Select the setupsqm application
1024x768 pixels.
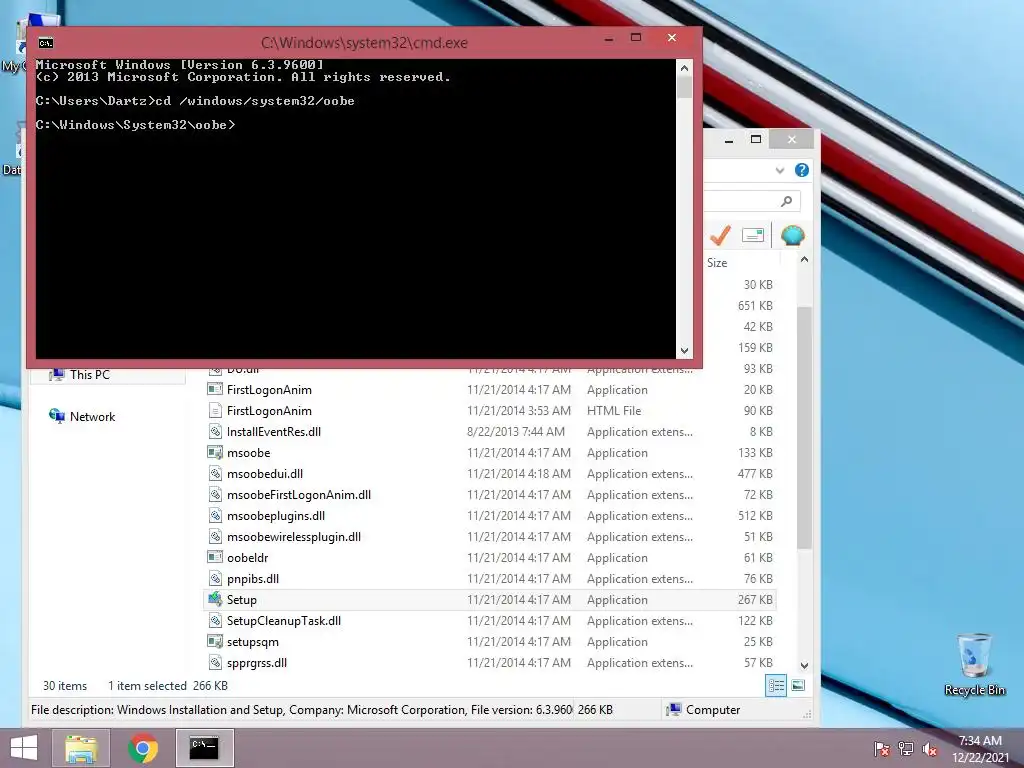pyautogui.click(x=490, y=641)
